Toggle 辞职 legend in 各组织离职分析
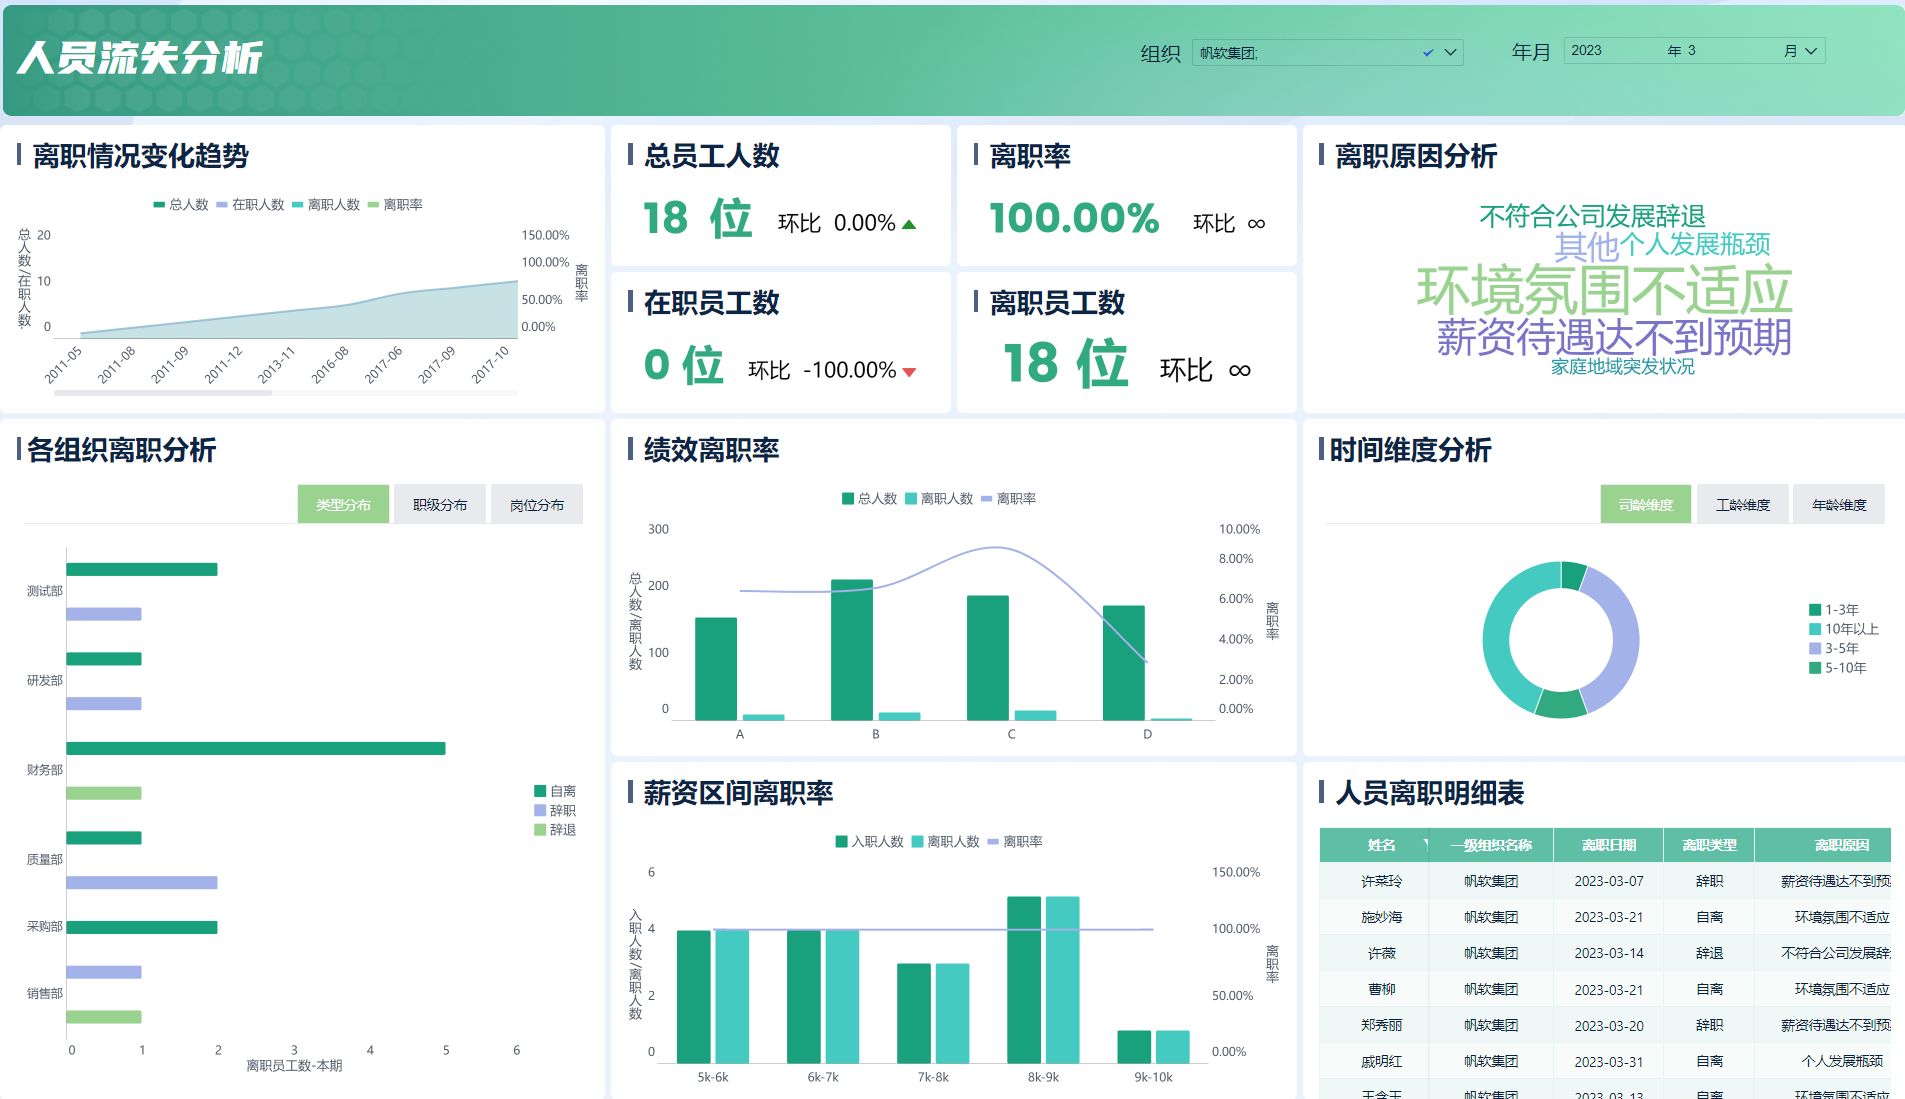1905x1099 pixels. [555, 811]
